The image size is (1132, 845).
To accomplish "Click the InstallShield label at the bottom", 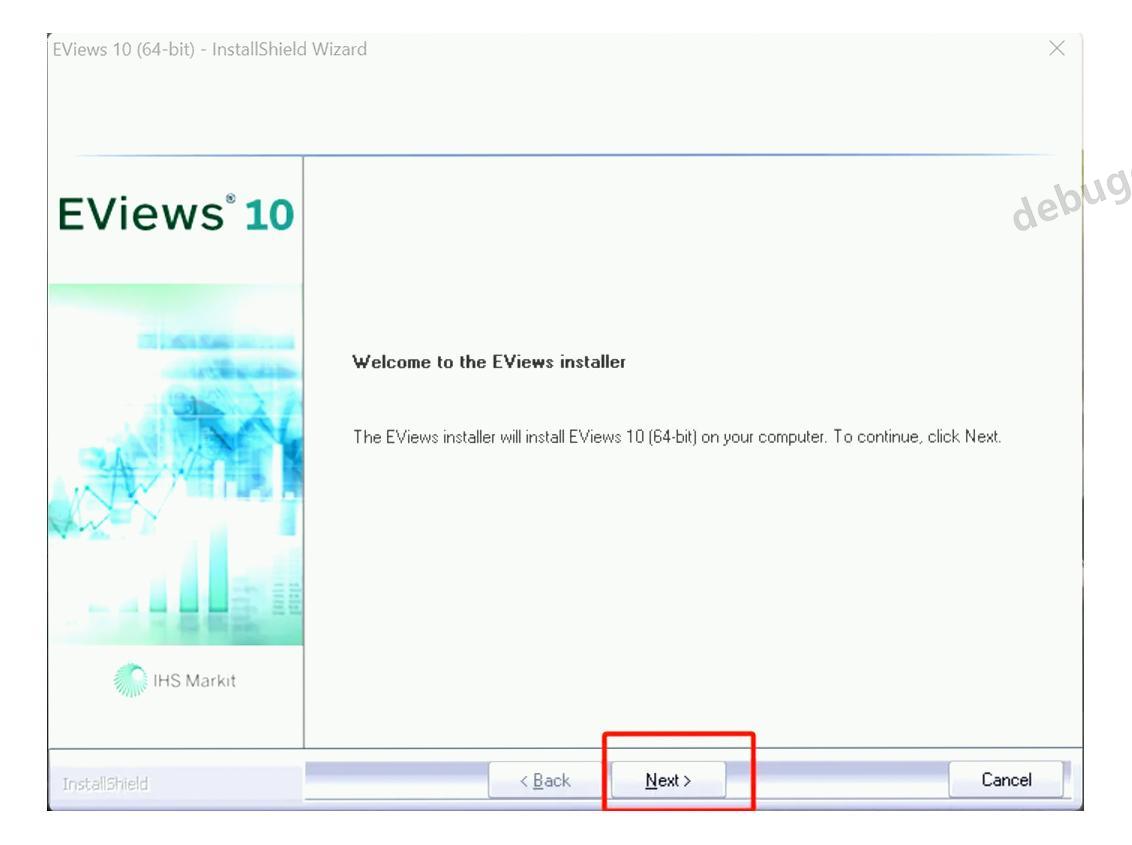I will [105, 784].
